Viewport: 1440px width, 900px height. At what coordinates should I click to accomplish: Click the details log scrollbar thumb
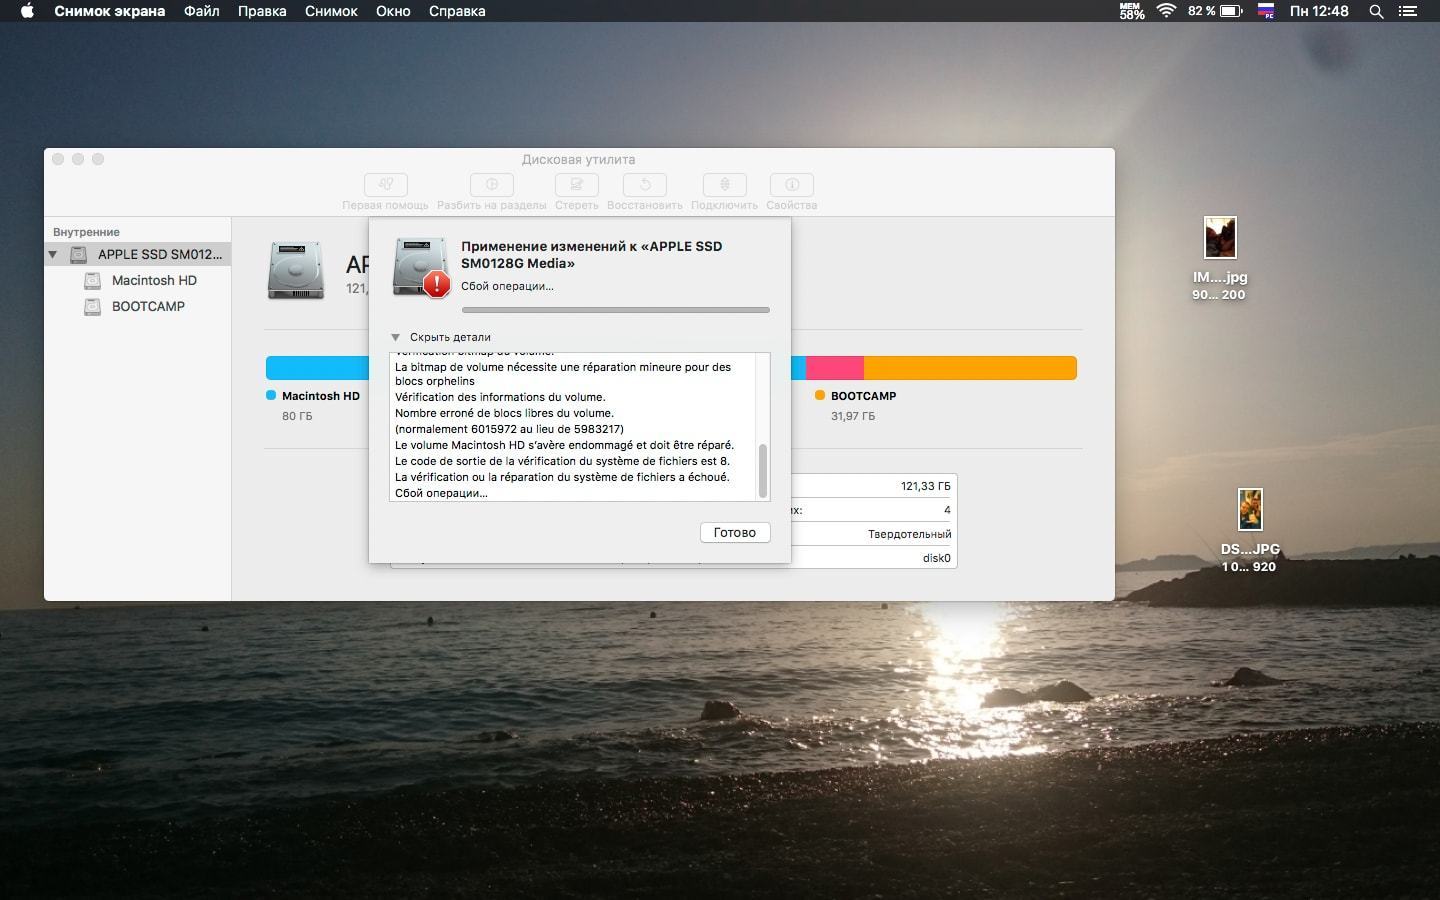pyautogui.click(x=763, y=470)
